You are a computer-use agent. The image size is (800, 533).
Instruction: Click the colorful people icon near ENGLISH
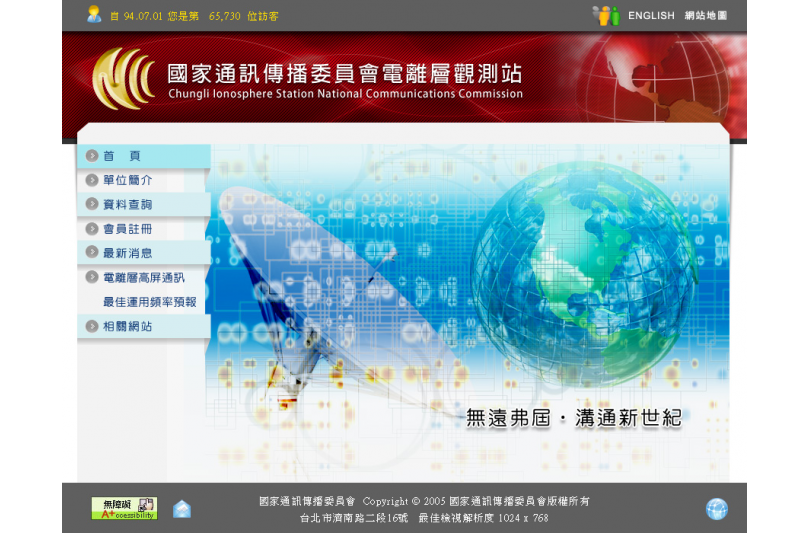click(606, 15)
